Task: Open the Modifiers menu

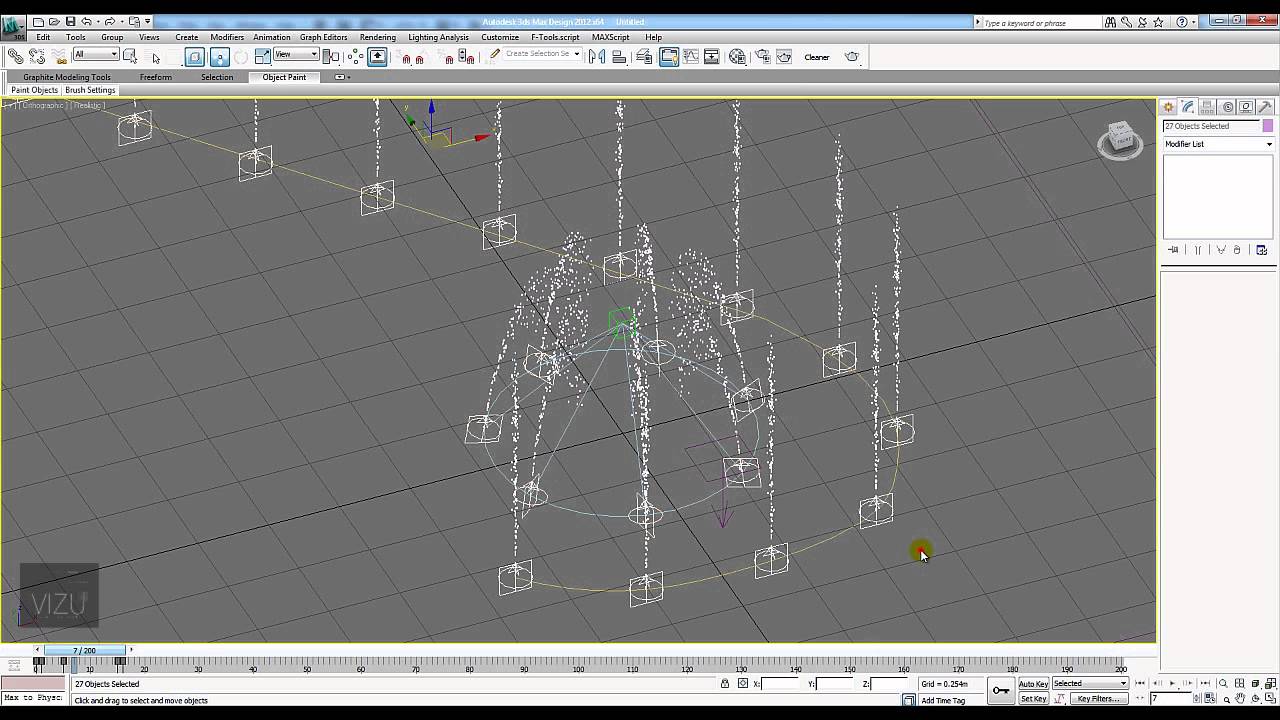Action: [x=227, y=37]
